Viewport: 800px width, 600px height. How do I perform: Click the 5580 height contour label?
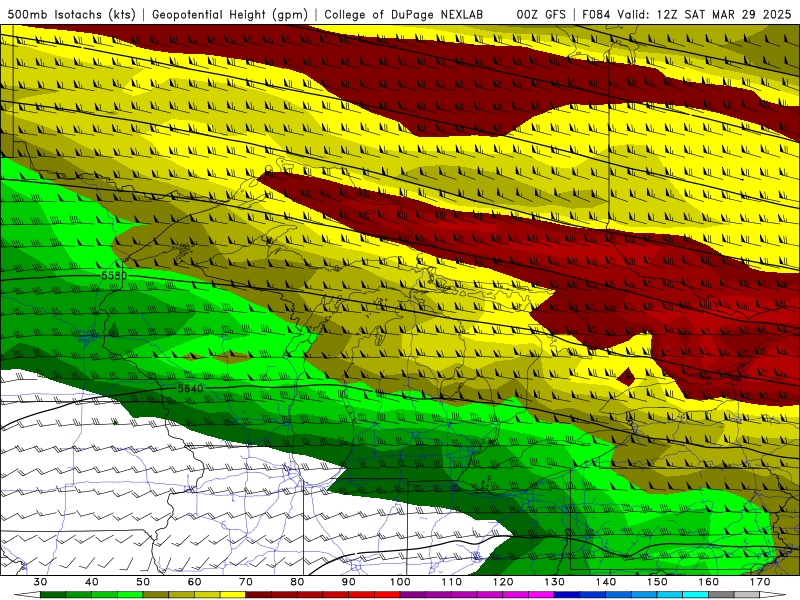tap(114, 276)
